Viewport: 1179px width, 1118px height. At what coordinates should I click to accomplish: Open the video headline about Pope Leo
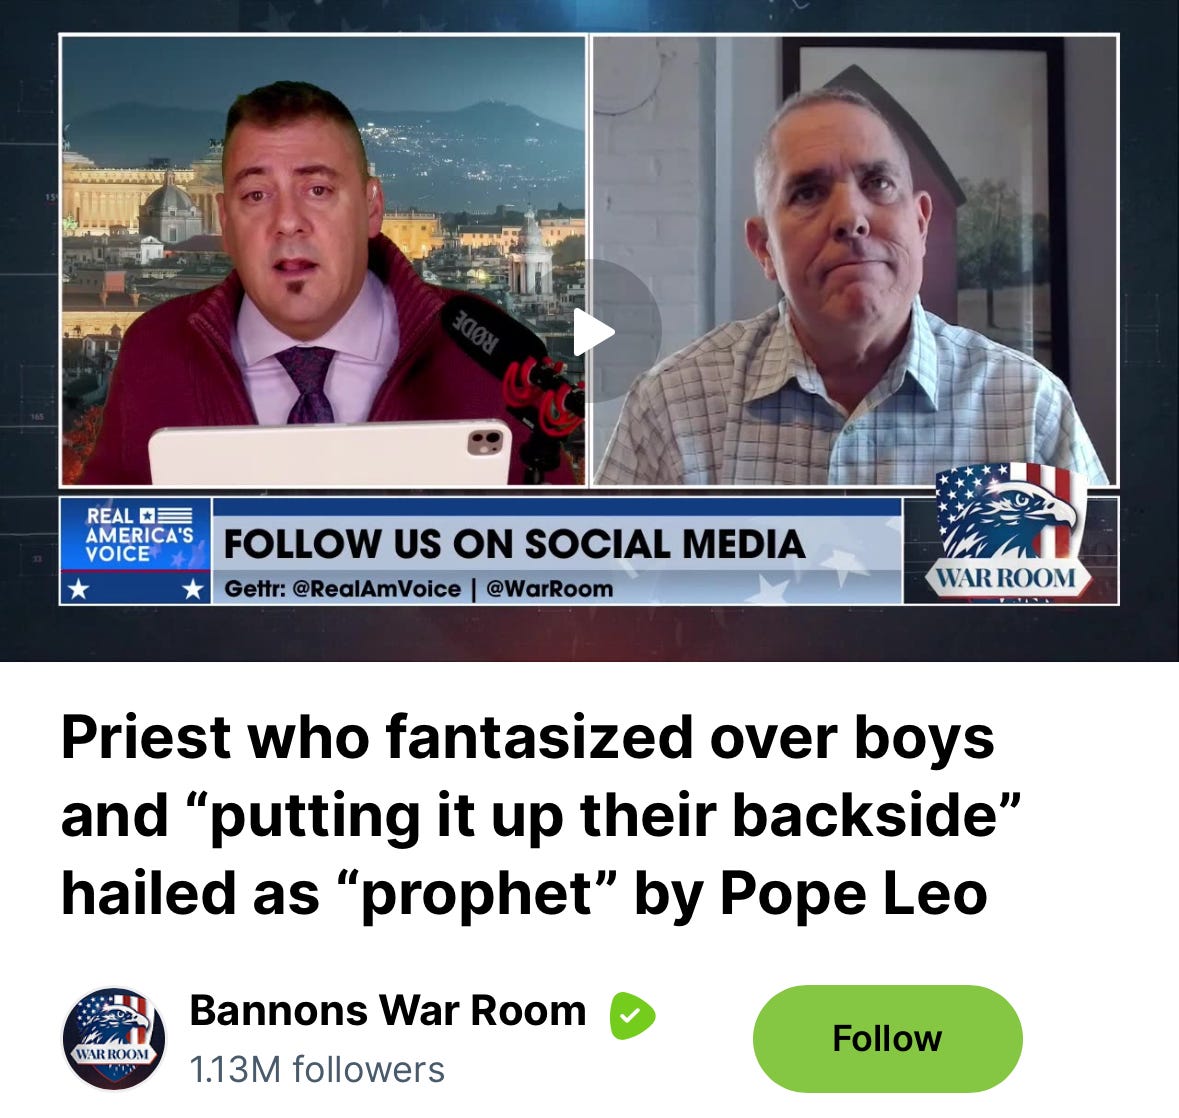[541, 815]
